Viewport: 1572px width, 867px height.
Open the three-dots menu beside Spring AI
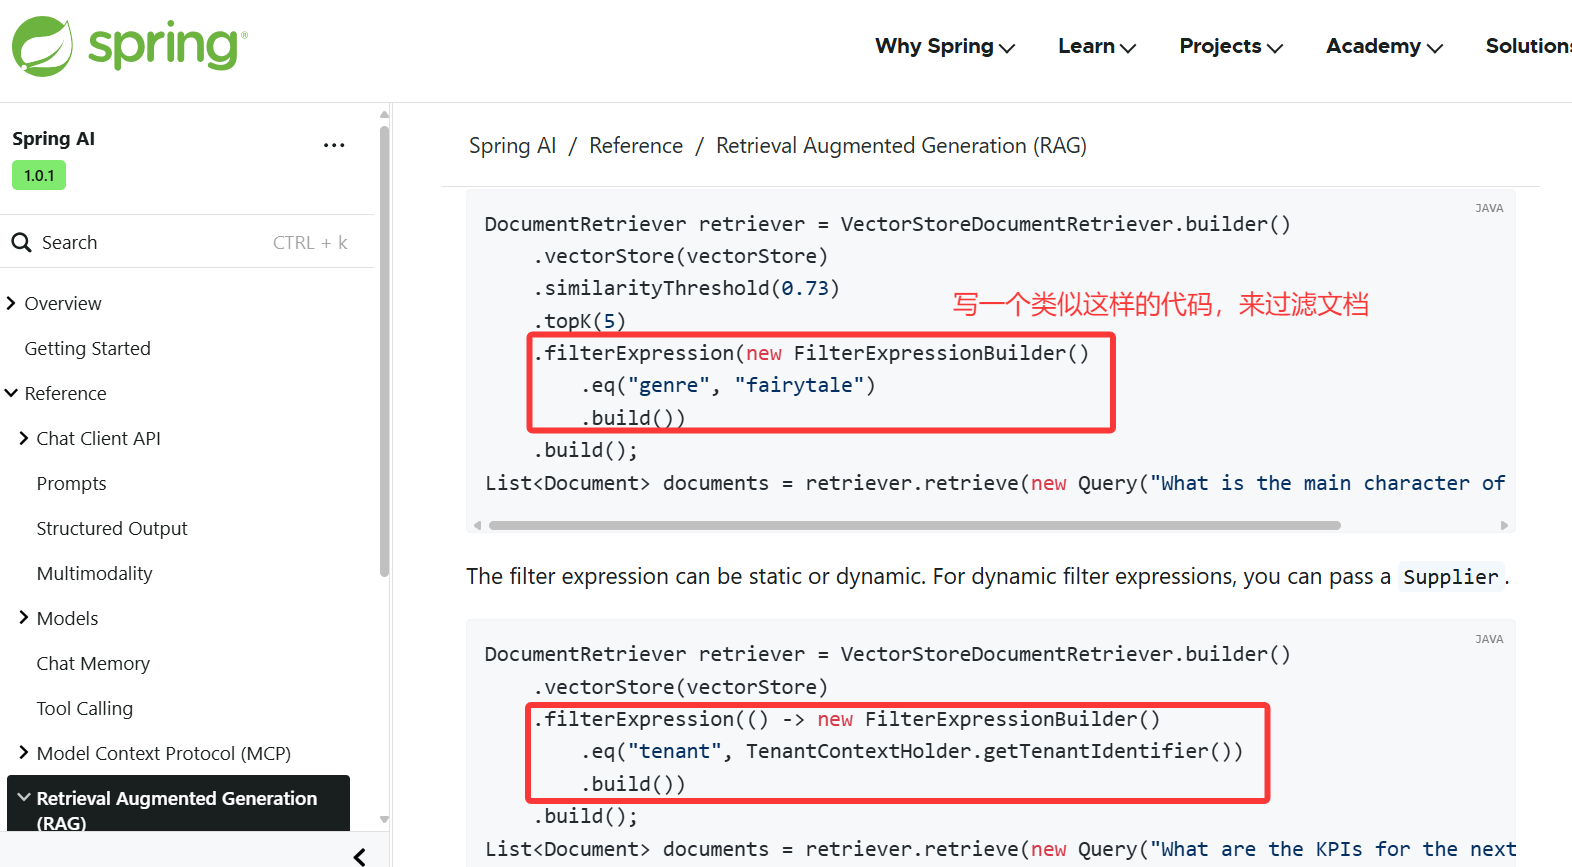pyautogui.click(x=334, y=145)
